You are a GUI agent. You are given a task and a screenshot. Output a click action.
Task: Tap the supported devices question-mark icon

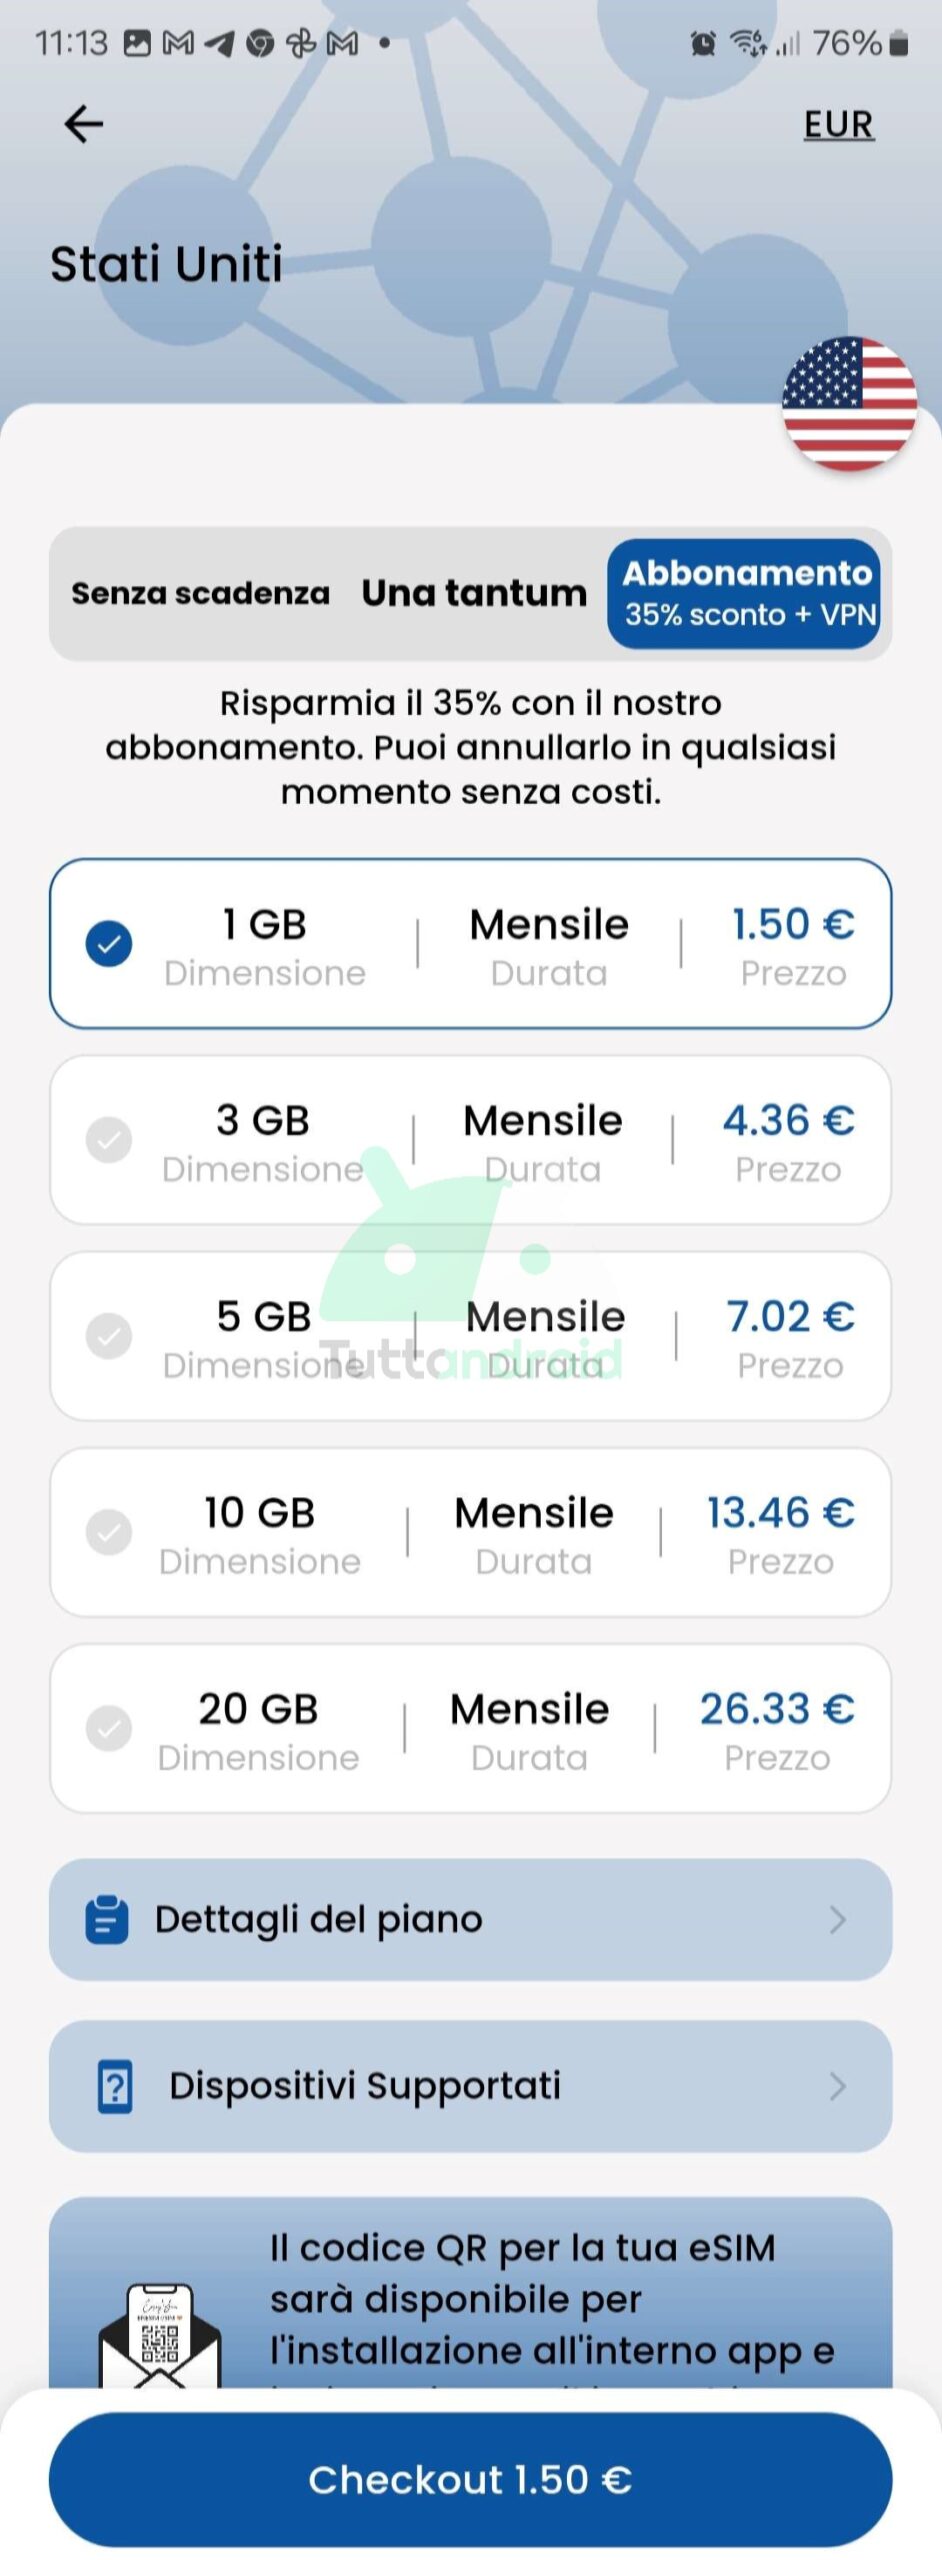point(115,2086)
